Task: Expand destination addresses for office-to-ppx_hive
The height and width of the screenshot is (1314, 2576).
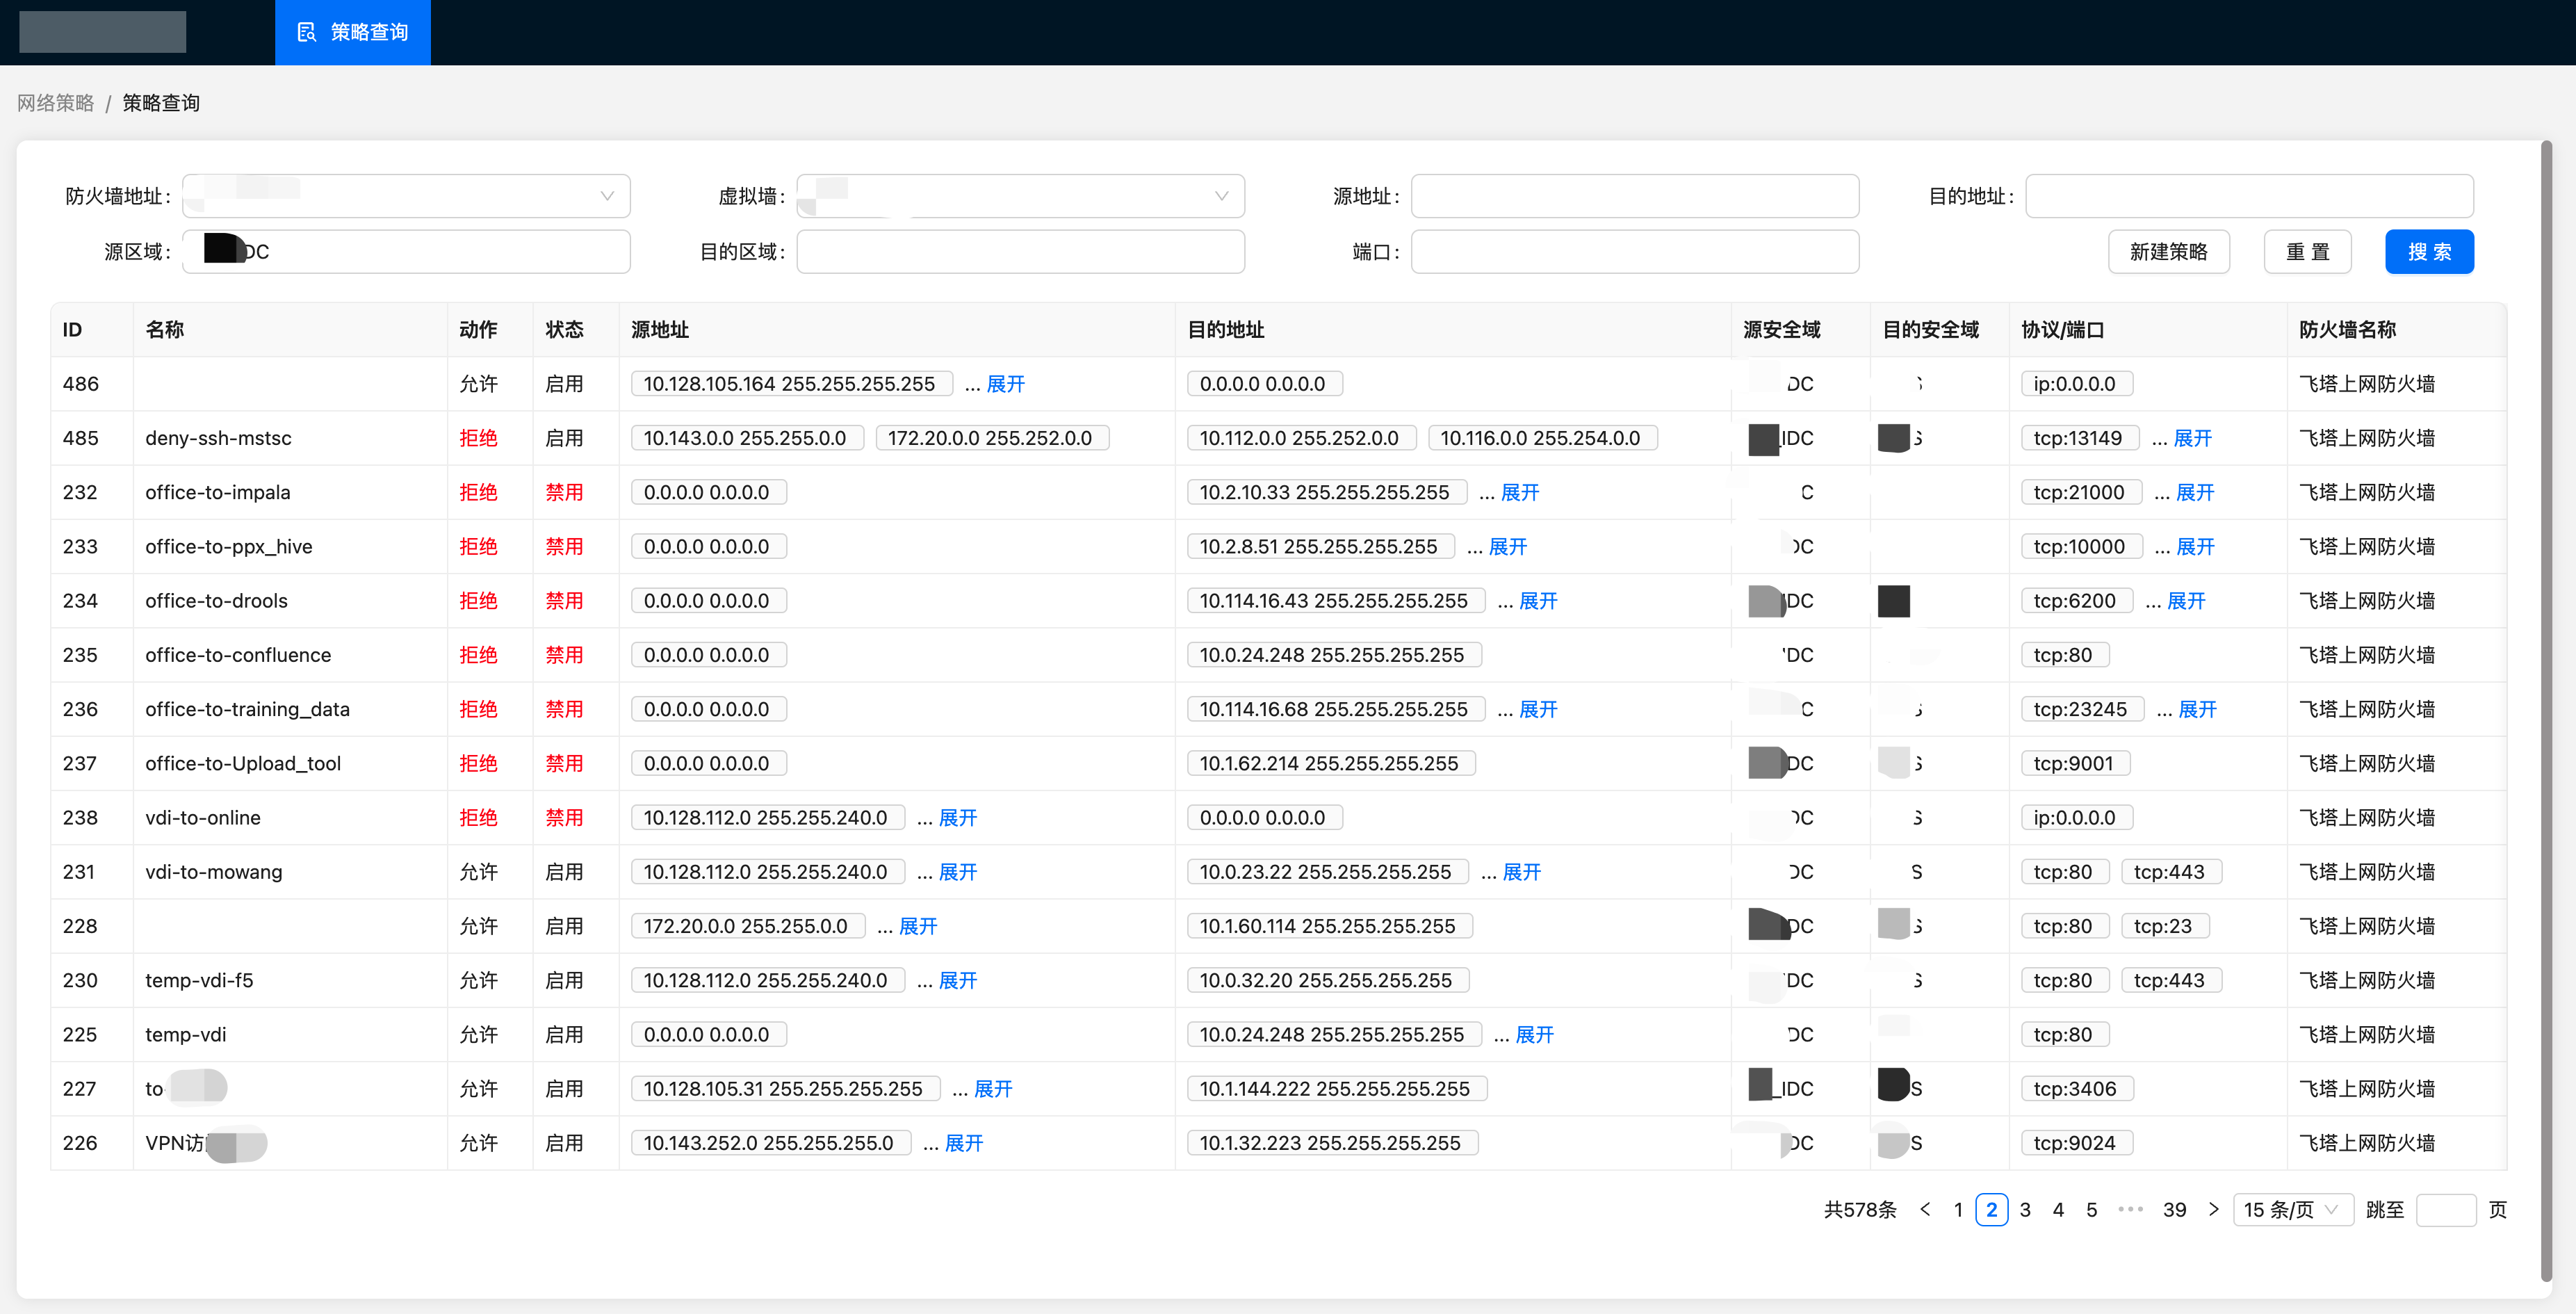Action: click(1507, 546)
